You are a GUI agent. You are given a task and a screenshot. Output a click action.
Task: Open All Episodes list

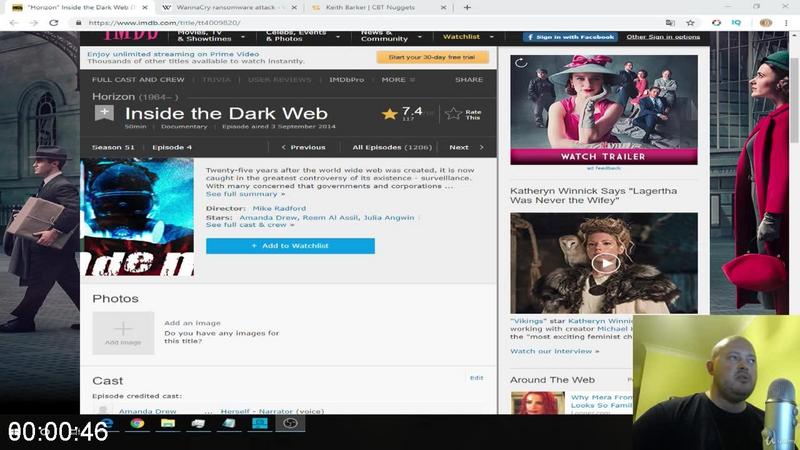click(x=392, y=147)
